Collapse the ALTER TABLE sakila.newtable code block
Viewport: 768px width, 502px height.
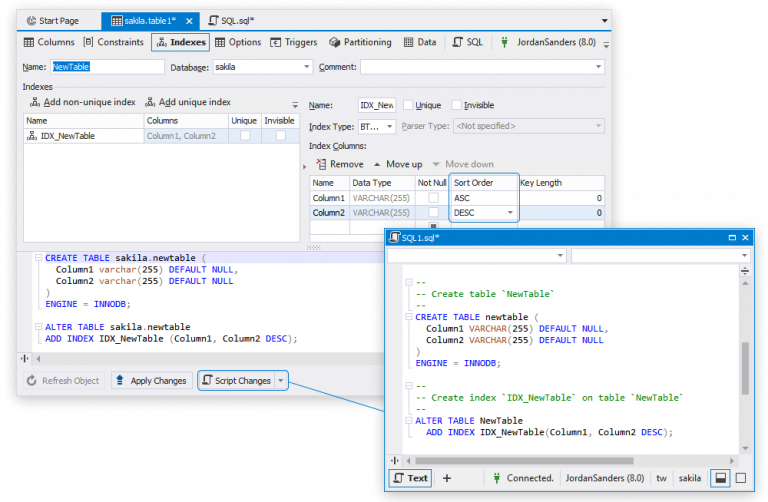[38, 326]
